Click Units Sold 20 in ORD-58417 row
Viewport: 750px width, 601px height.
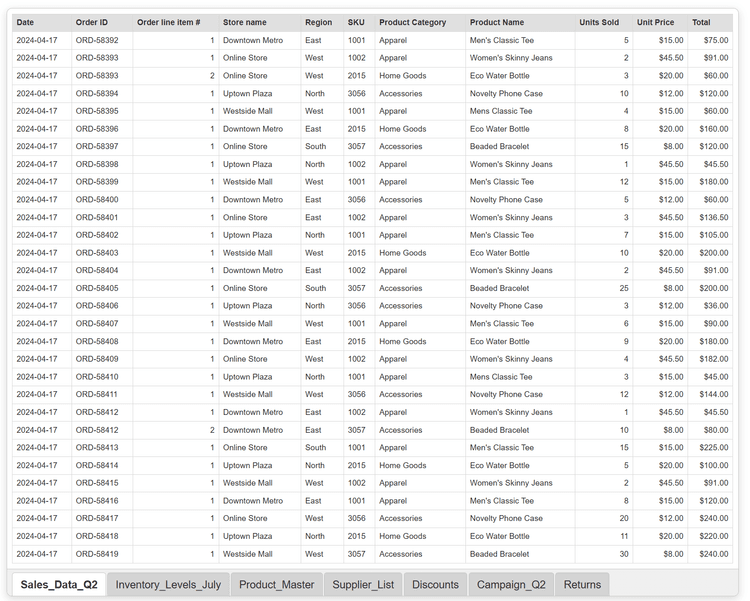coord(604,518)
